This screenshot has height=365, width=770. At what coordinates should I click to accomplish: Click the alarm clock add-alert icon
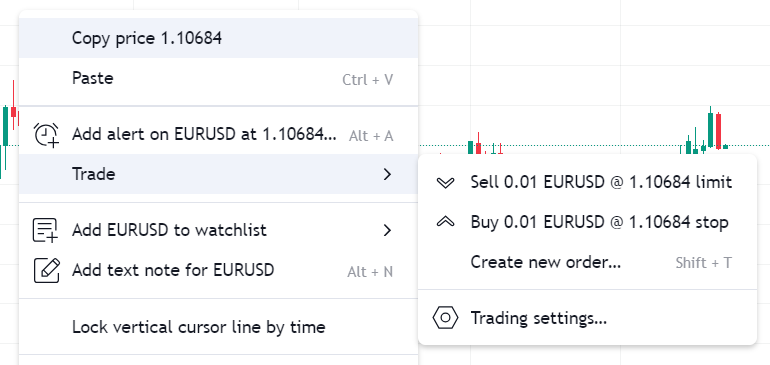point(46,135)
